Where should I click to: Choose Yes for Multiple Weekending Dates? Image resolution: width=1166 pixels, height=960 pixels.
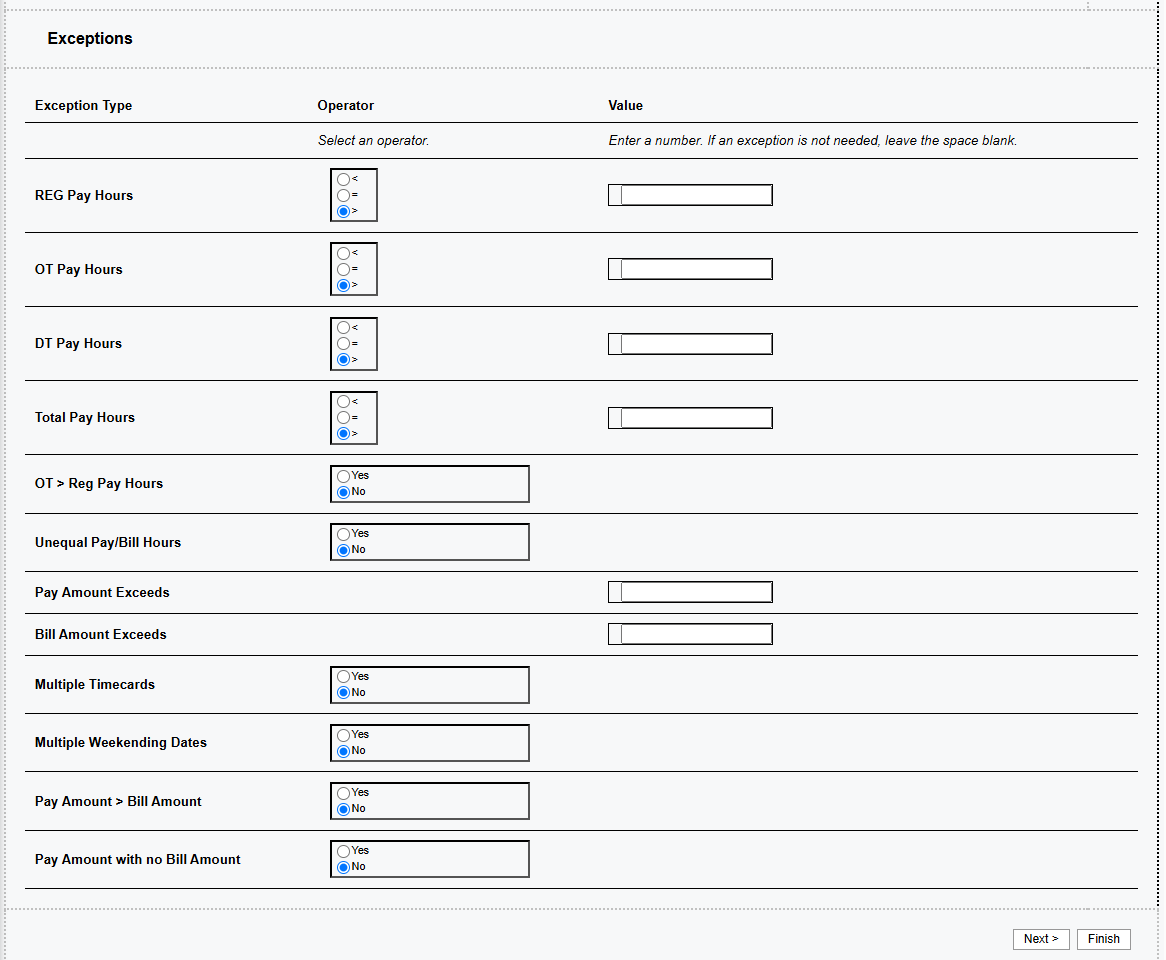[x=344, y=735]
